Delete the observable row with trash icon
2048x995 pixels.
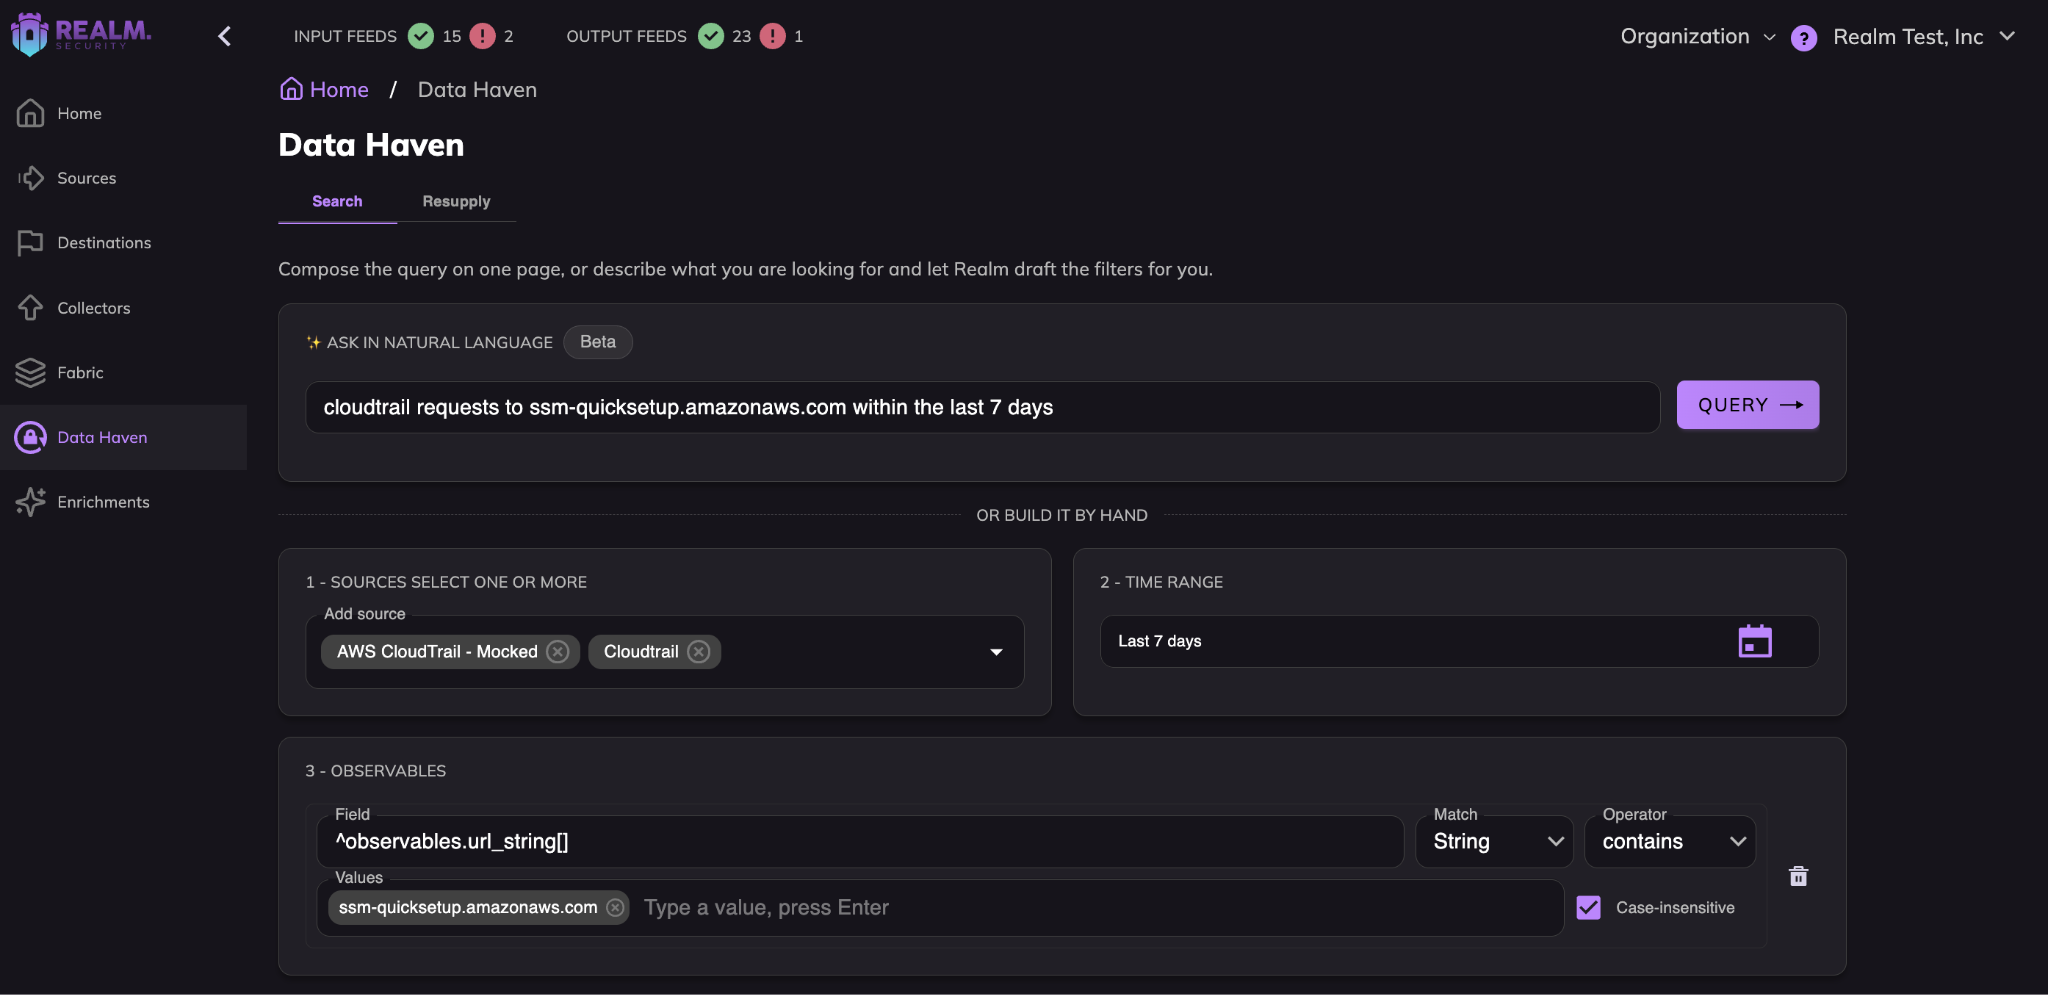click(x=1798, y=876)
